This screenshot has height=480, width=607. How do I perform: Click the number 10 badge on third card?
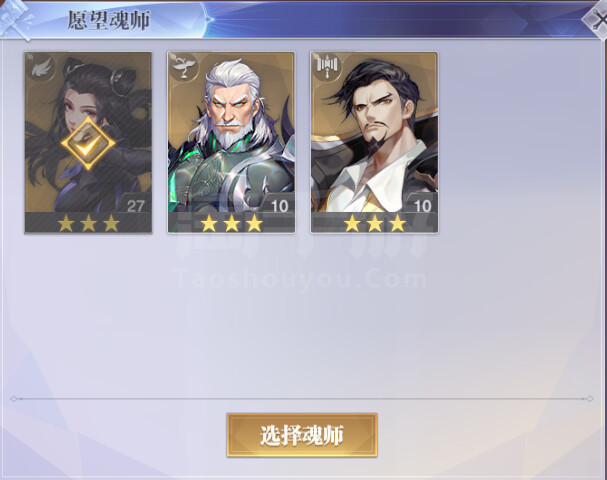[x=422, y=206]
